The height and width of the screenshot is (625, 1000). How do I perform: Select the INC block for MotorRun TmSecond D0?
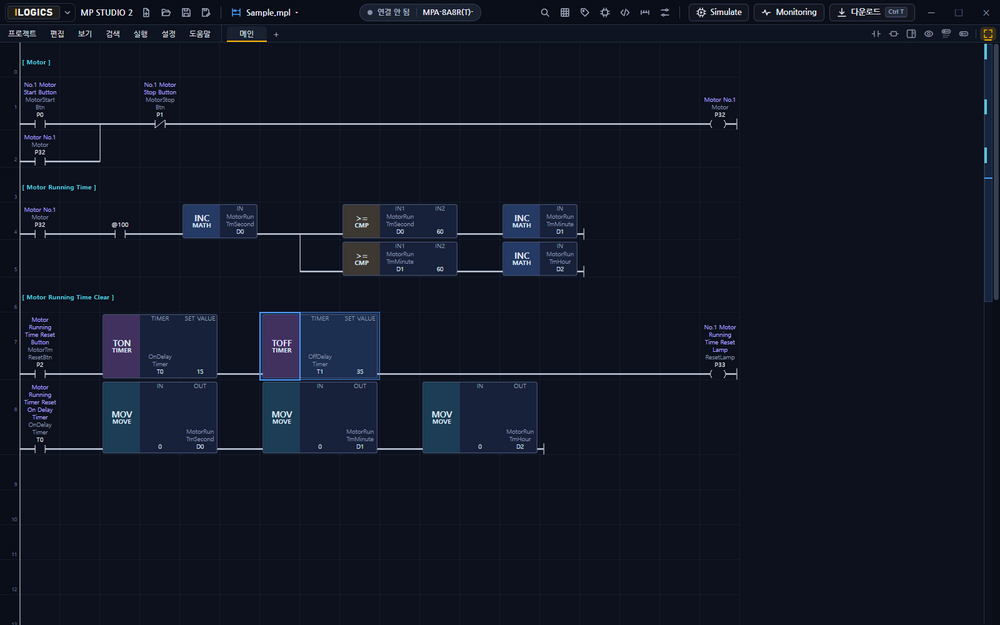(x=220, y=221)
